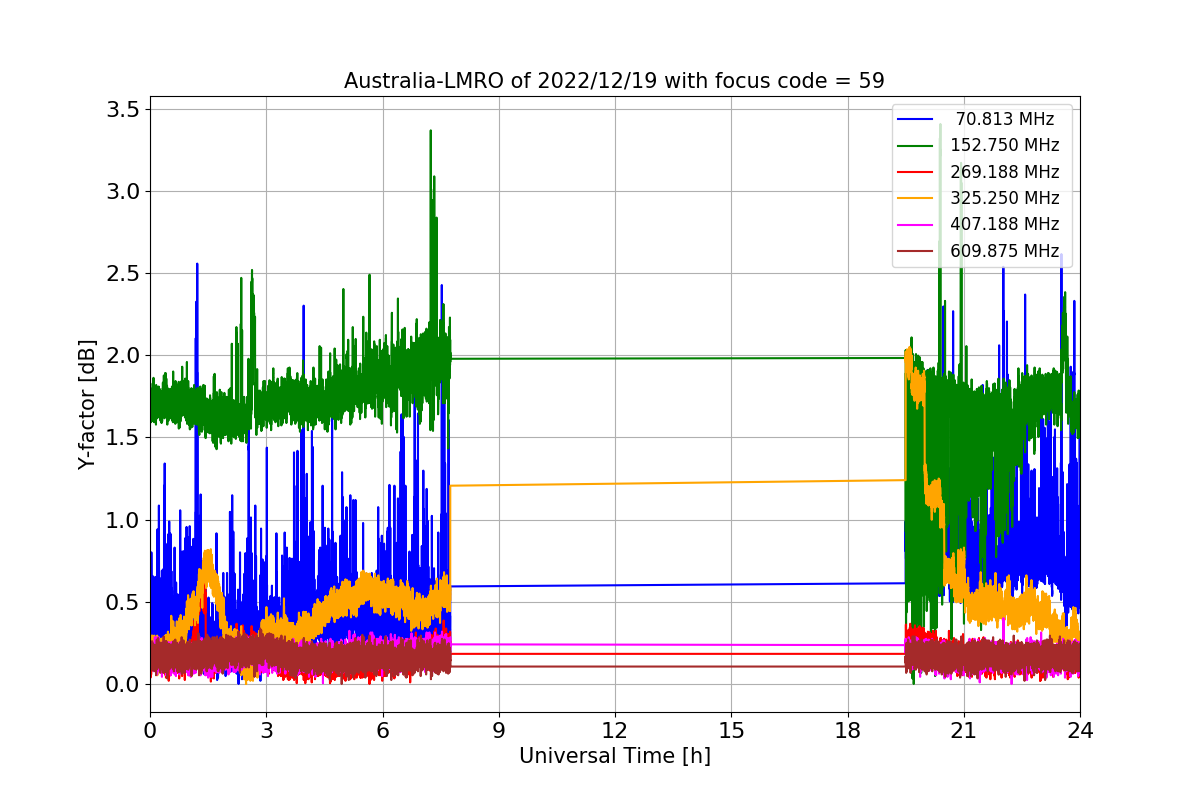Viewport: 1200px width, 800px height.
Task: Click the flat orange line across data gap
Action: tap(678, 483)
